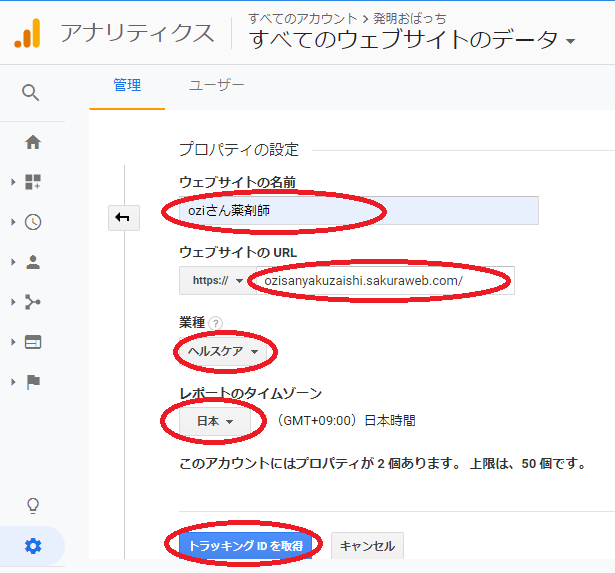Open the 日本 time zone dropdown
The width and height of the screenshot is (615, 573).
point(214,421)
